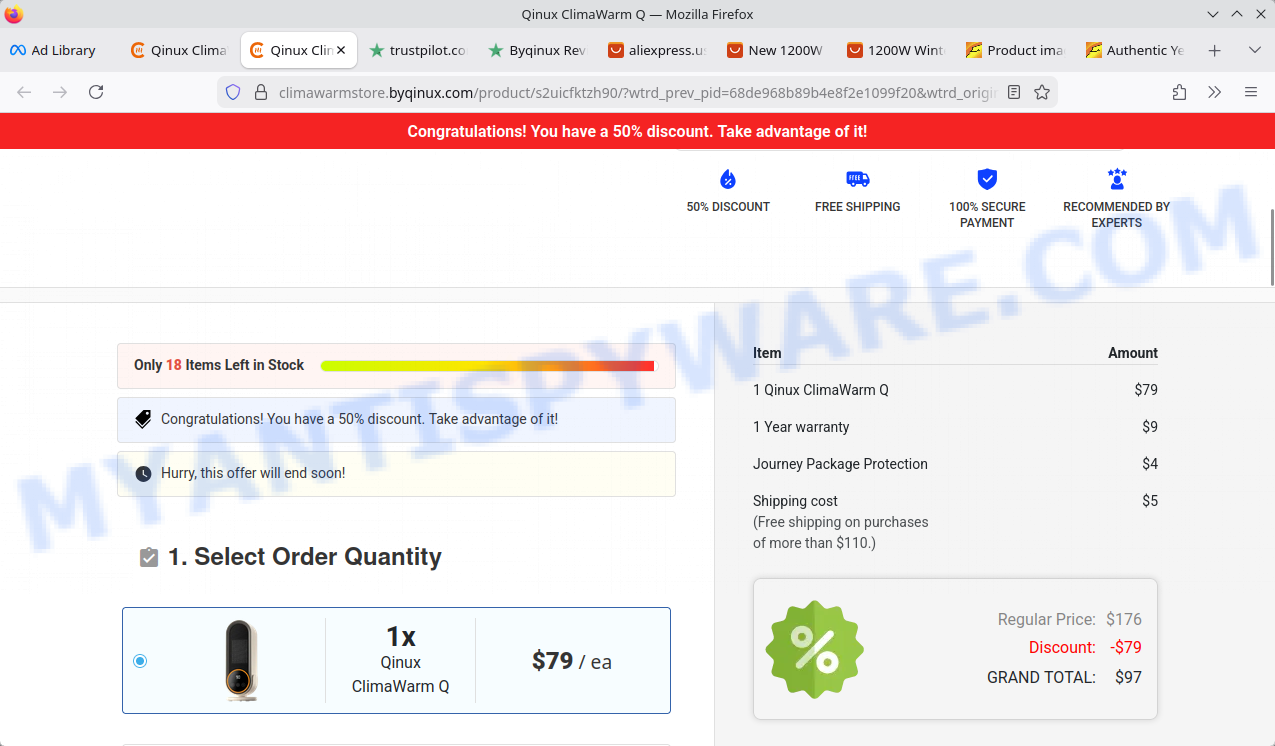Click the address bar URL field
Image resolution: width=1275 pixels, height=746 pixels.
pyautogui.click(x=636, y=92)
